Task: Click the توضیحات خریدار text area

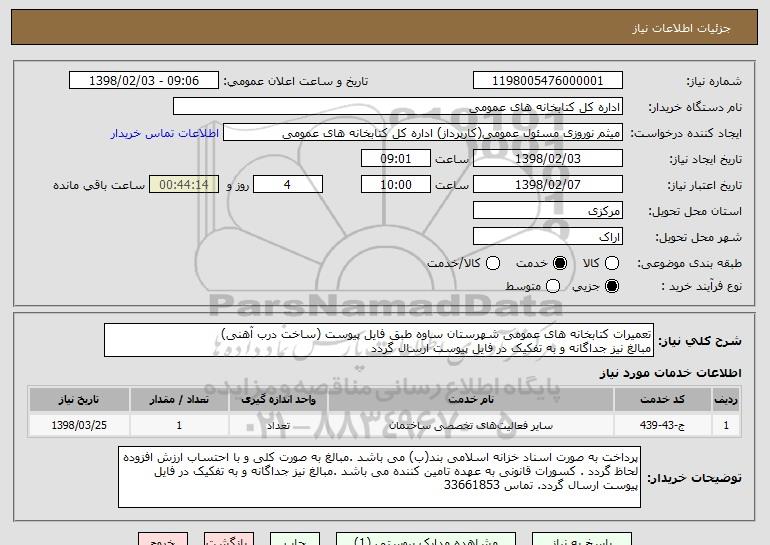Action: [379, 477]
